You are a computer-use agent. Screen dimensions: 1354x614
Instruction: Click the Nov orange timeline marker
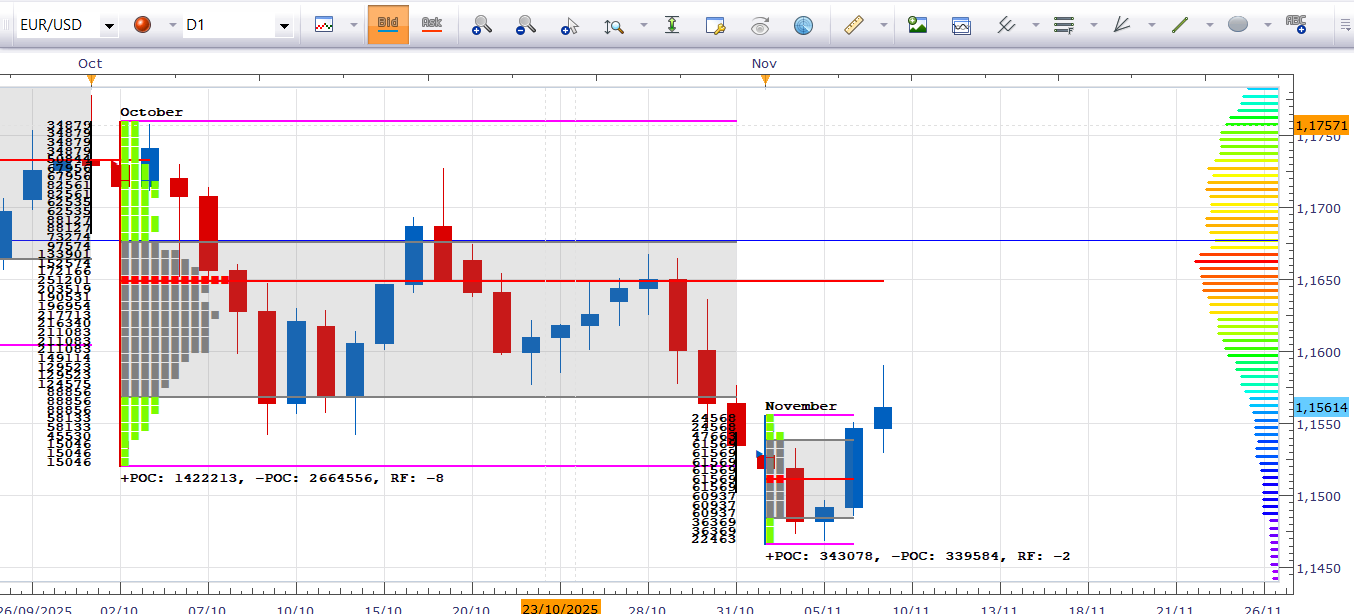[765, 79]
